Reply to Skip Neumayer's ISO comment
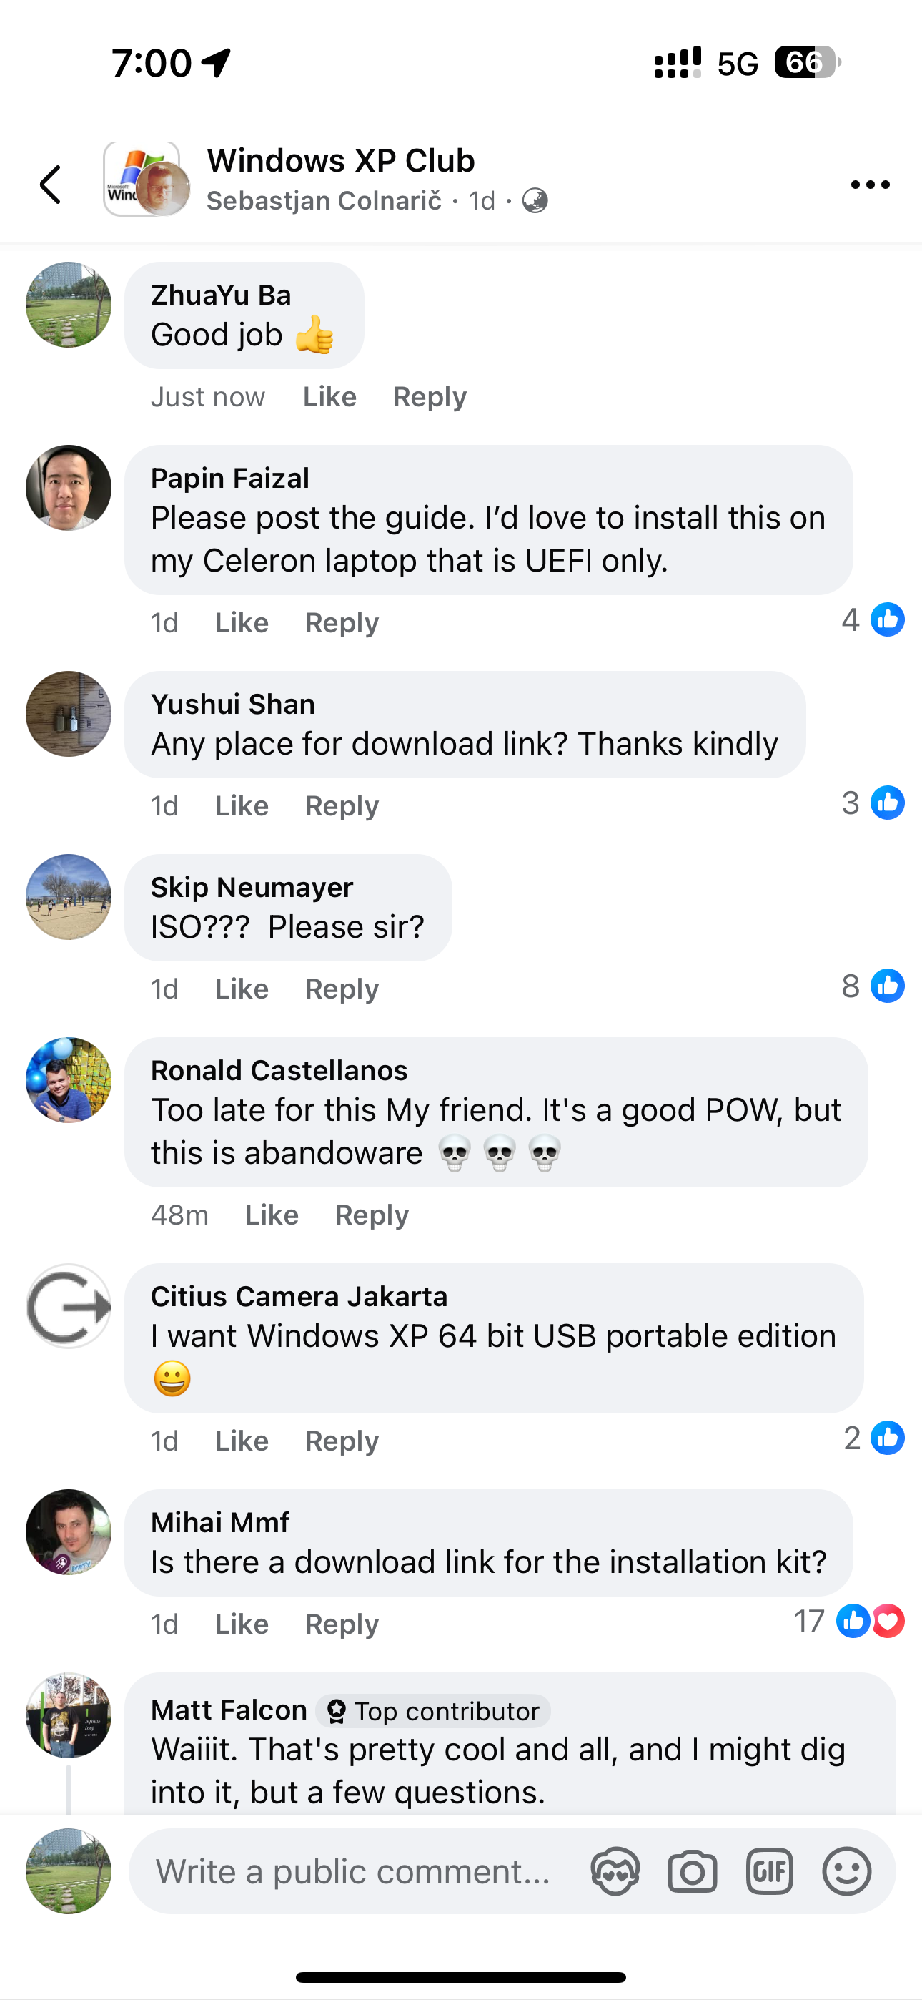 click(342, 990)
